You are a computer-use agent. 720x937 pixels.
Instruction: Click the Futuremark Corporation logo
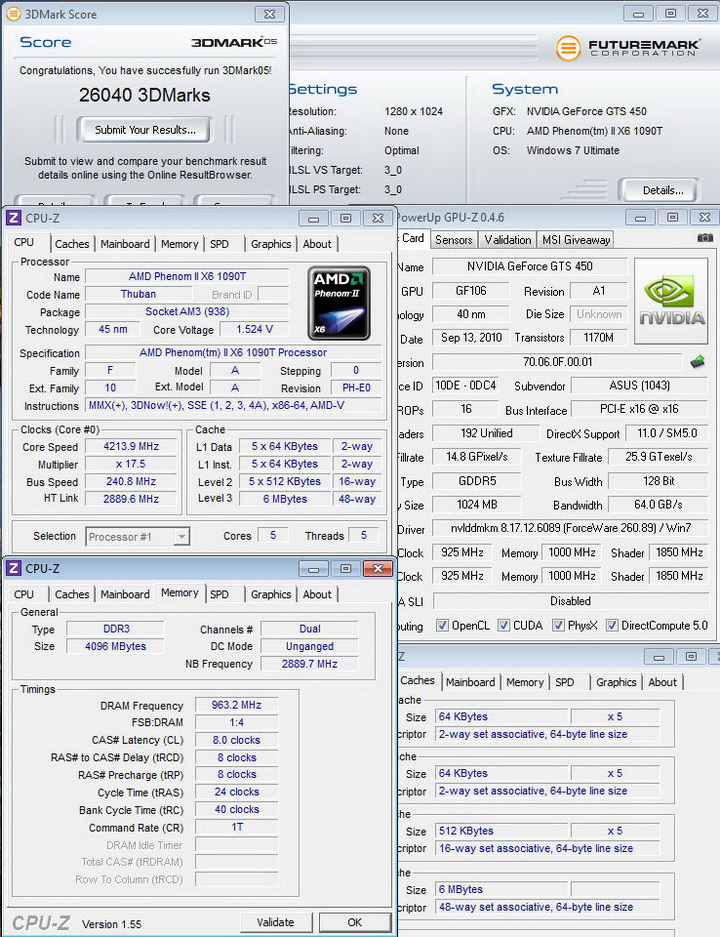pyautogui.click(x=628, y=47)
